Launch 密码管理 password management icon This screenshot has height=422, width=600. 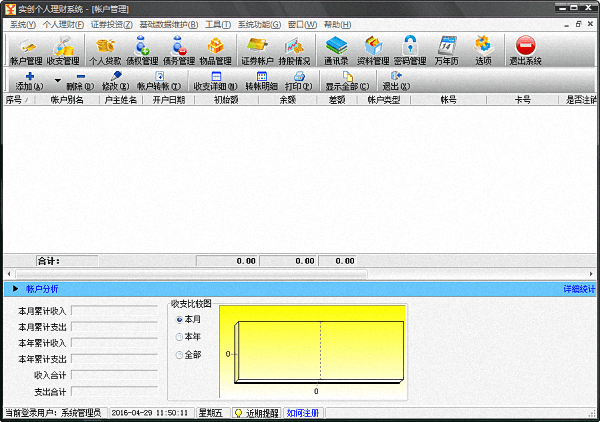click(410, 50)
